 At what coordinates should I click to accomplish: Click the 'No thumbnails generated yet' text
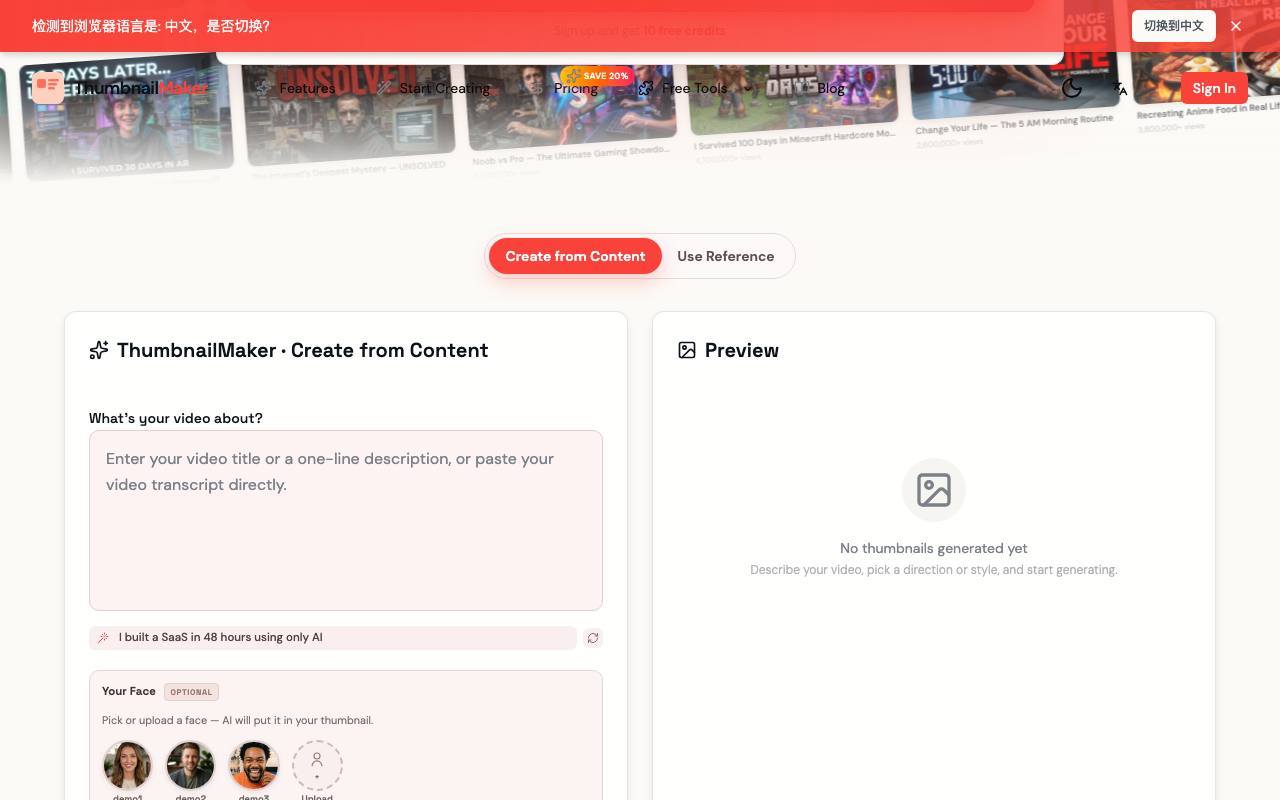click(x=934, y=548)
